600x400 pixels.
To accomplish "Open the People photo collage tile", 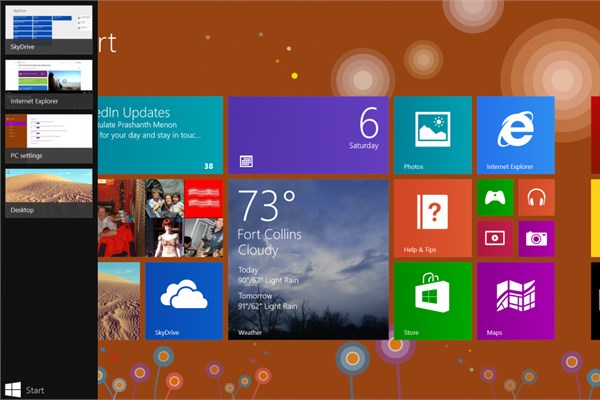I will point(160,218).
